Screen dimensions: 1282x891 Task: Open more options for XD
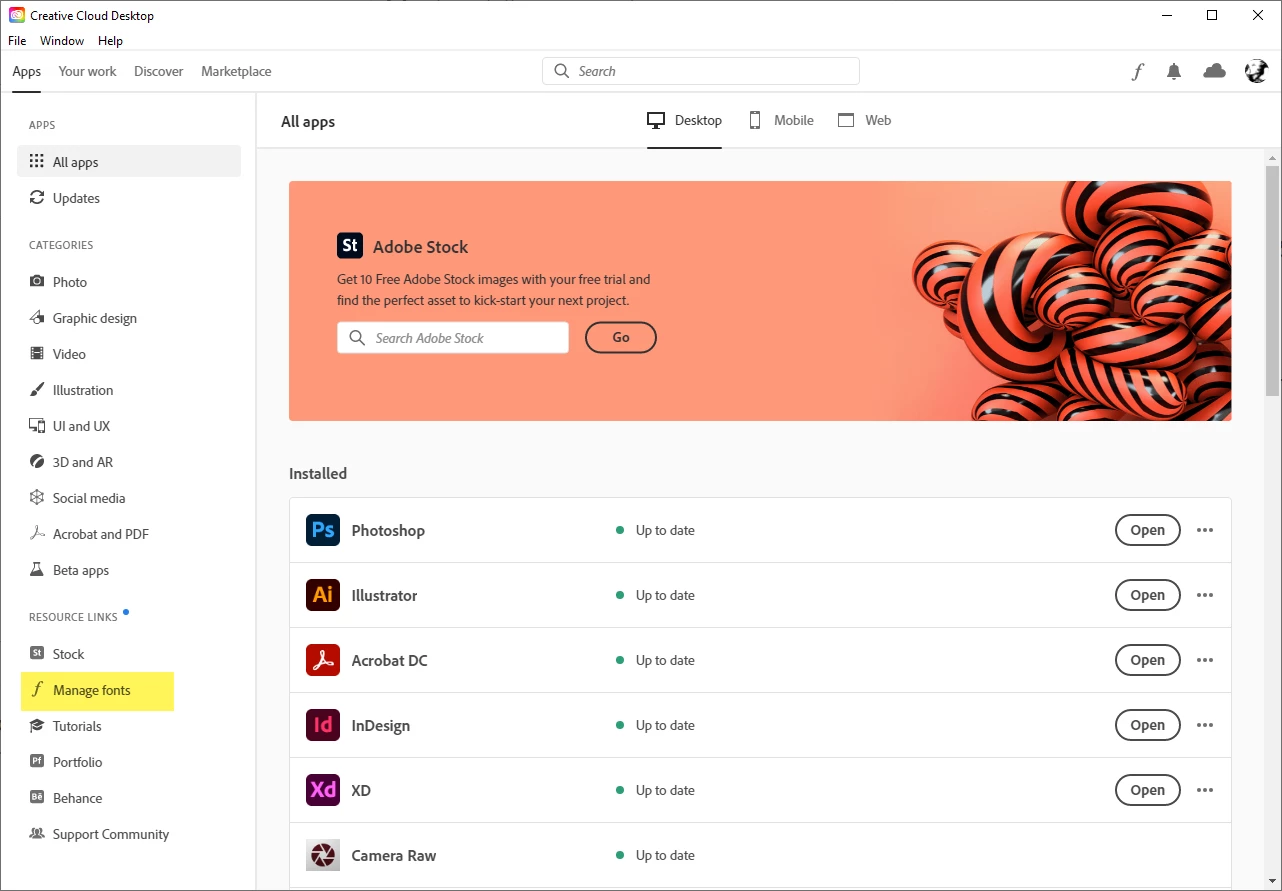[1205, 790]
